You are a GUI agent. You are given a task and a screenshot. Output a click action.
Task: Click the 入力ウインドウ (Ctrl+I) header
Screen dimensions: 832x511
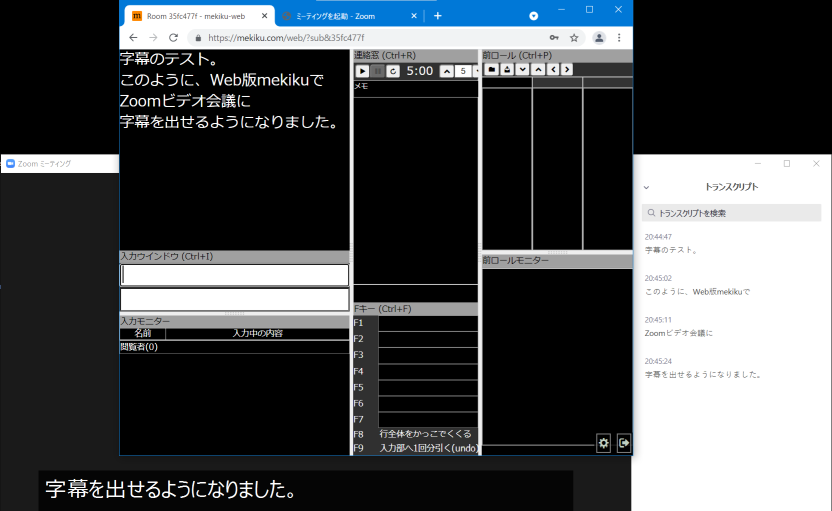click(x=235, y=256)
